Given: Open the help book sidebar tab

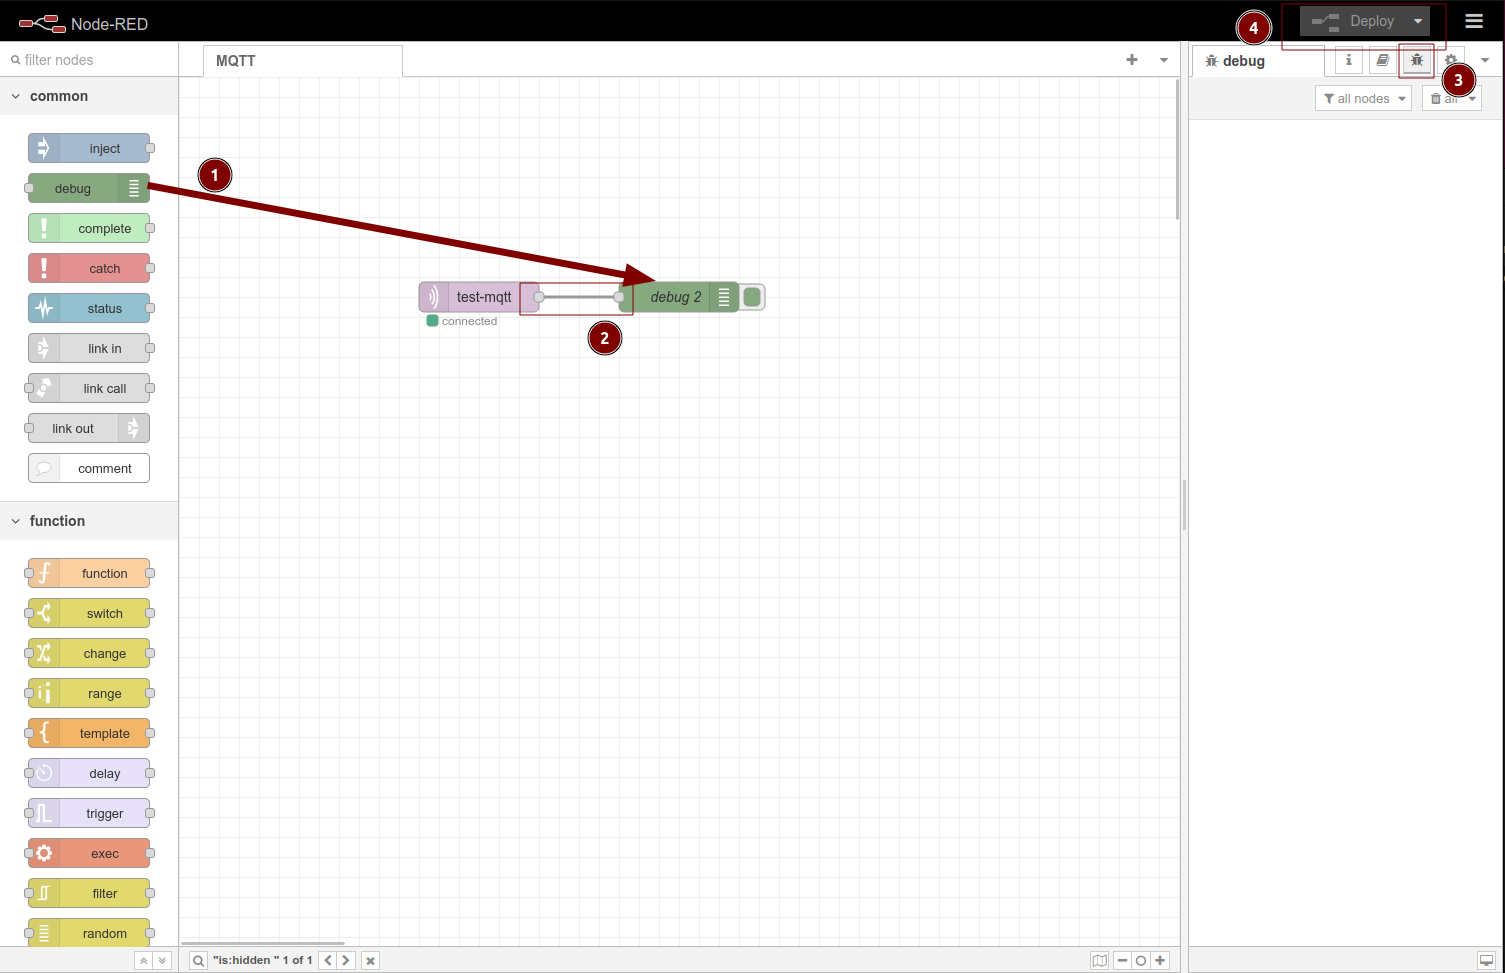Looking at the screenshot, I should click(1382, 61).
